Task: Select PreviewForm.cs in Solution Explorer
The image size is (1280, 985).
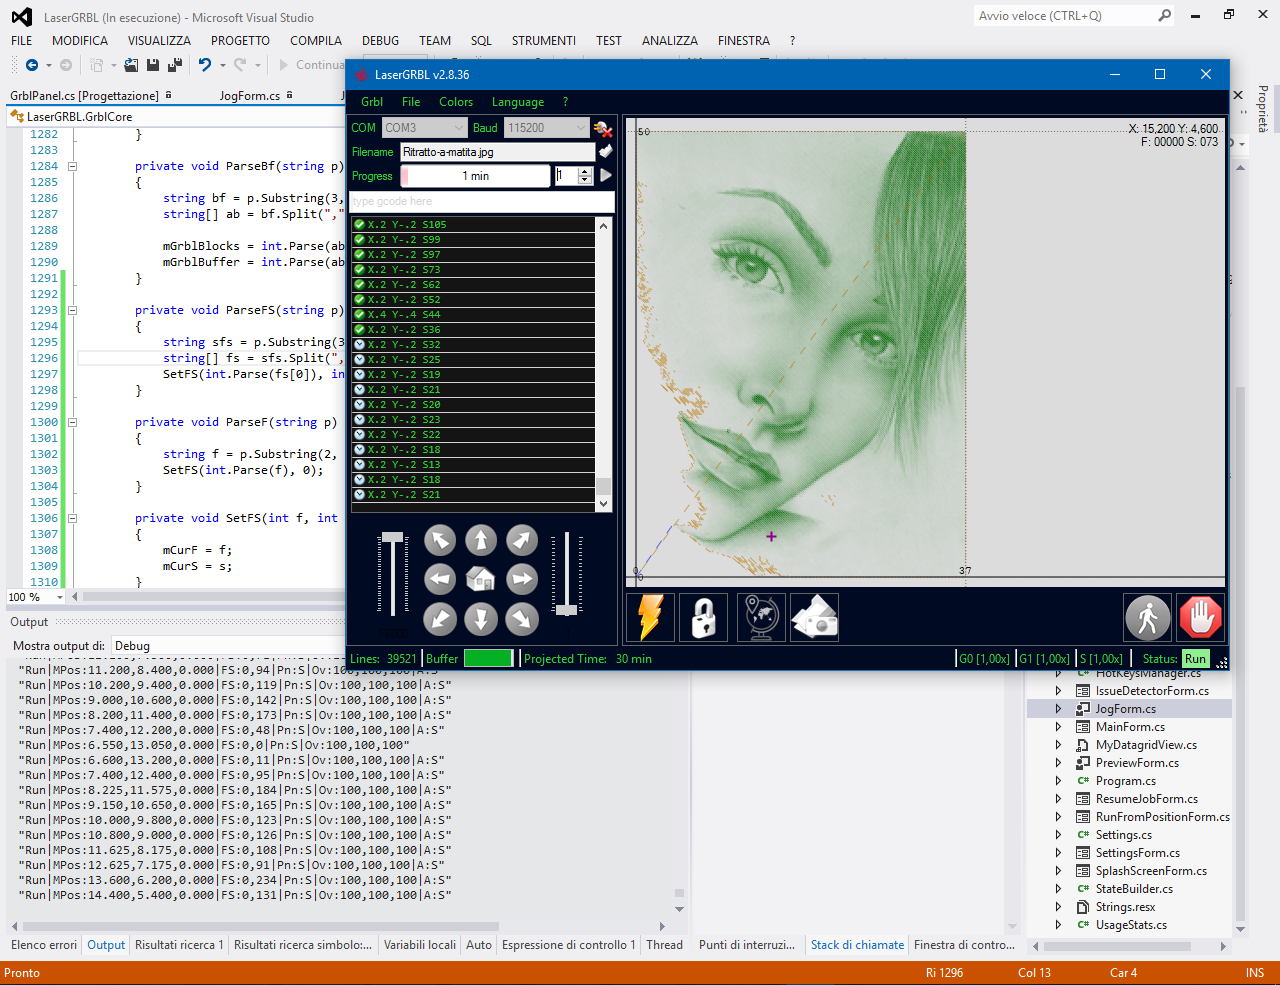Action: coord(1137,763)
